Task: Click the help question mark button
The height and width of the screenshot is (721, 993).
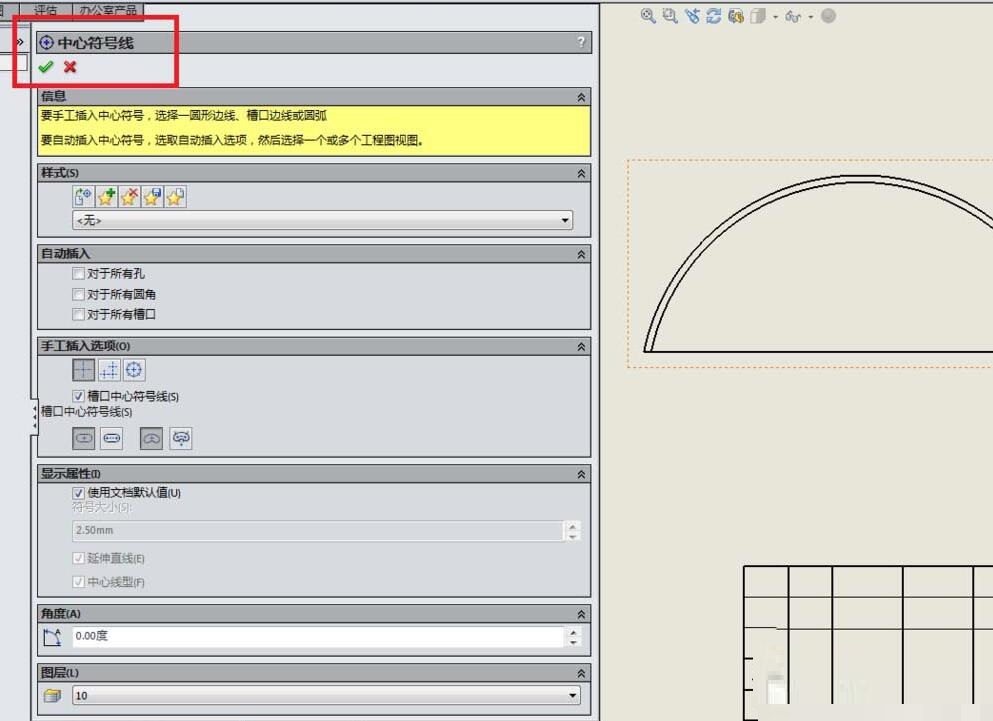Action: coord(581,42)
